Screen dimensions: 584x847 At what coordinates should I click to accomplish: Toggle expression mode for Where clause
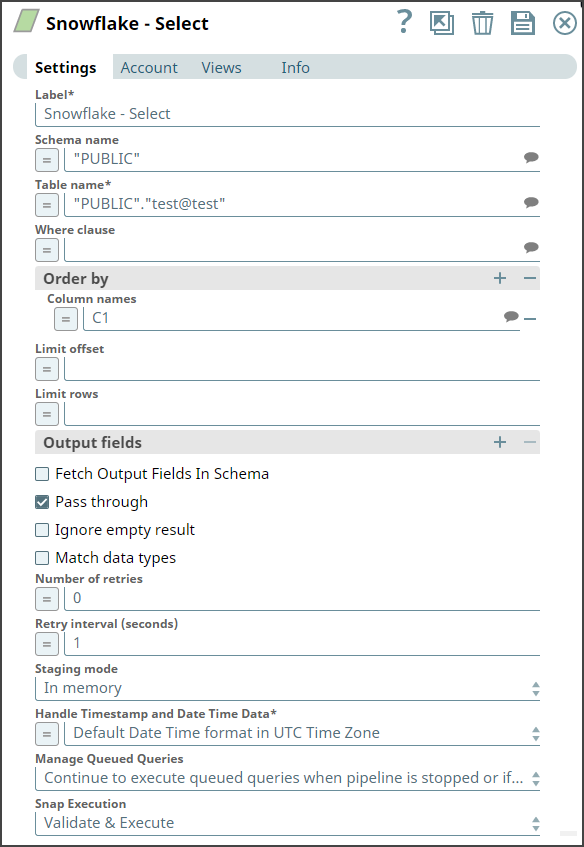pyautogui.click(x=47, y=249)
